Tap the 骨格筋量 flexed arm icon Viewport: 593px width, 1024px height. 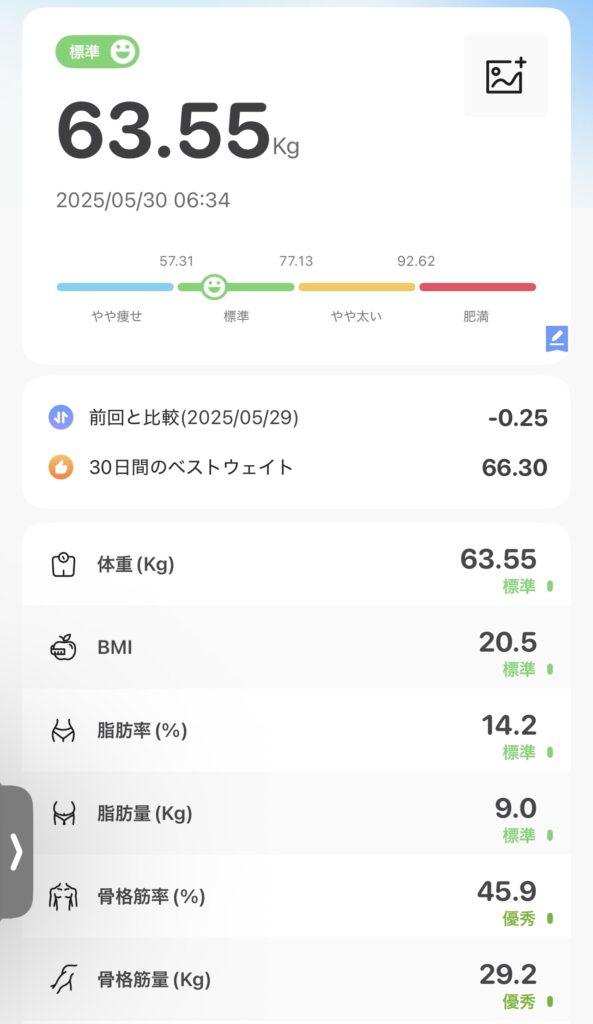click(x=63, y=980)
